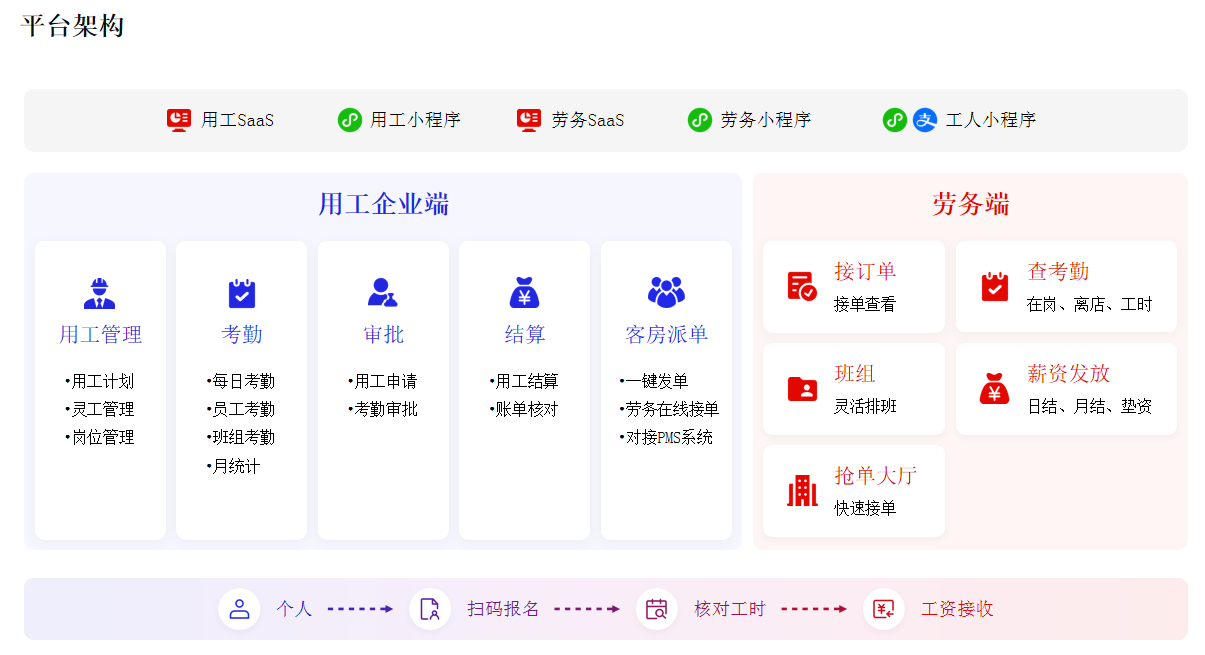Screen dimensions: 1205x655
Task: Click the 在岗、离店、工时 subtitle
Action: (x=1089, y=304)
